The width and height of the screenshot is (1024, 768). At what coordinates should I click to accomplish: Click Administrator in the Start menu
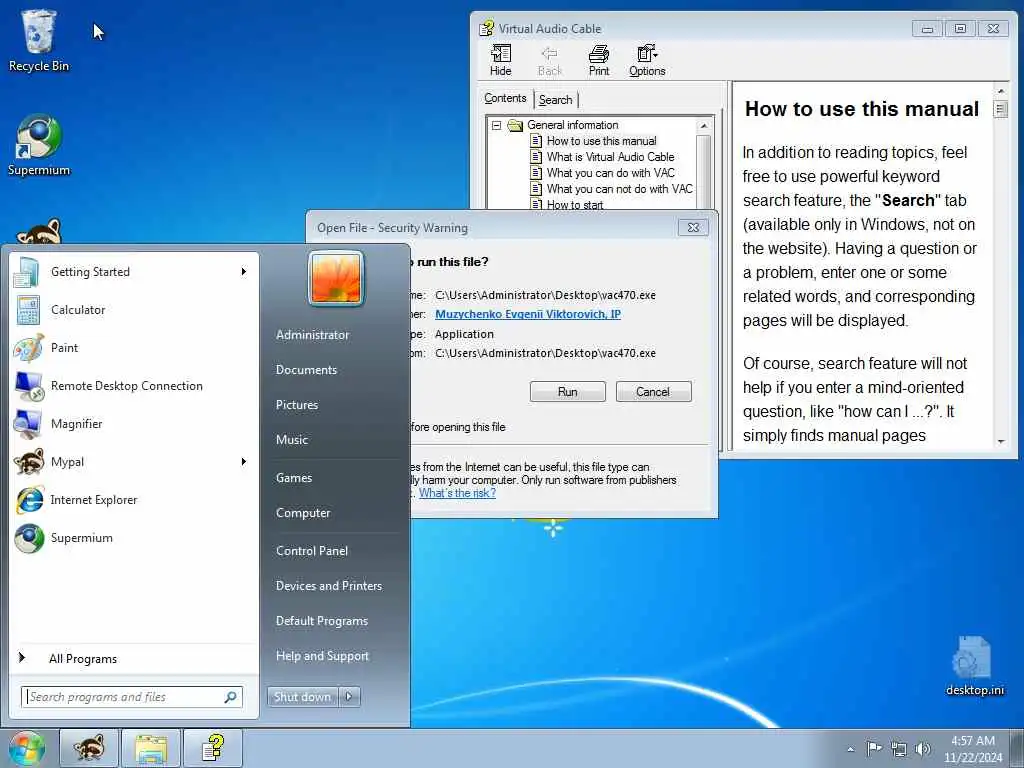click(x=313, y=335)
